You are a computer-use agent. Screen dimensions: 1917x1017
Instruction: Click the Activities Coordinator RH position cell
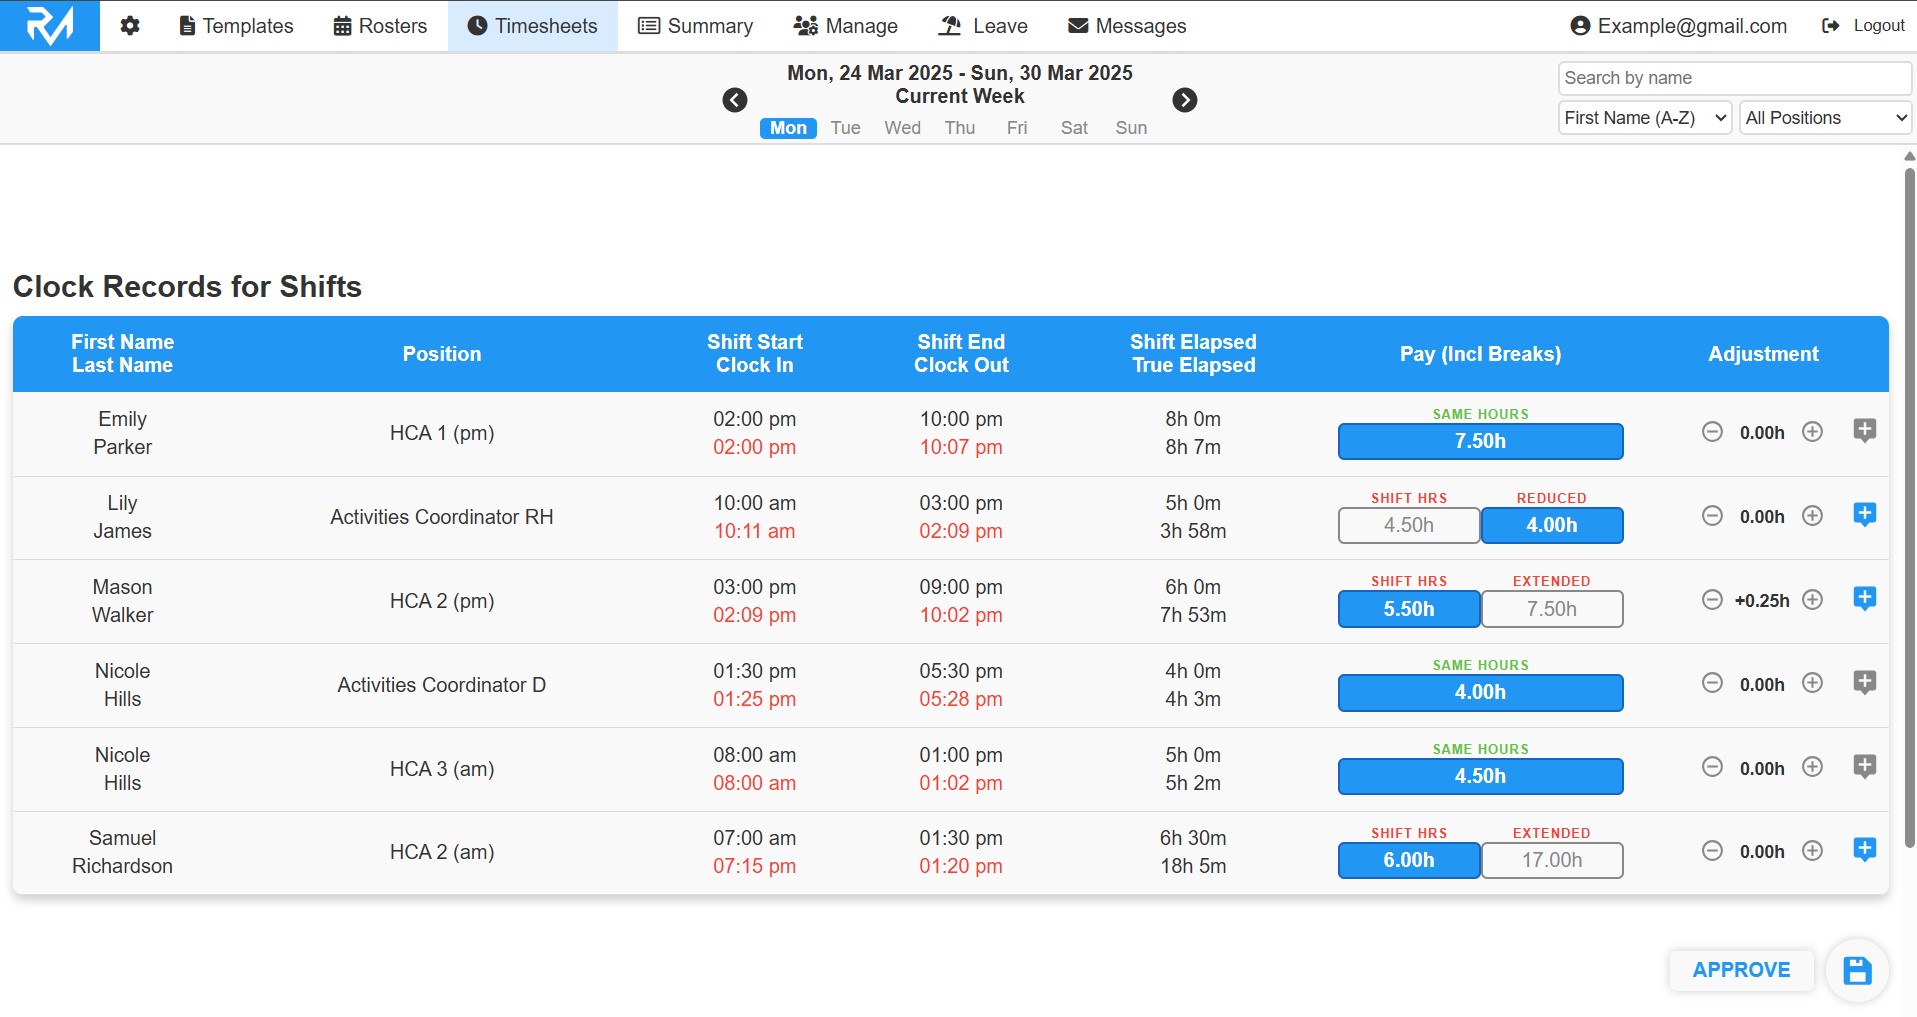coord(442,517)
